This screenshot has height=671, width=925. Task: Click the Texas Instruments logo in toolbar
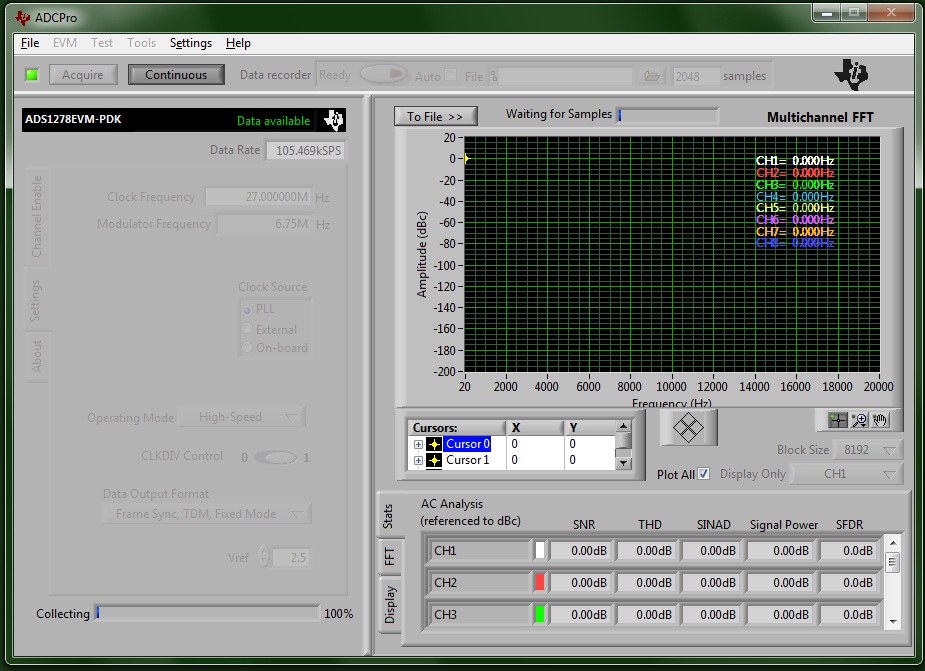point(852,73)
